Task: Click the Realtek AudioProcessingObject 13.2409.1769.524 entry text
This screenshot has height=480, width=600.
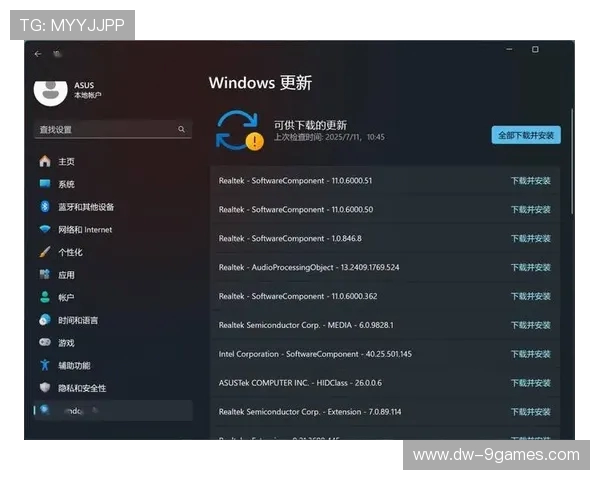Action: [x=309, y=267]
